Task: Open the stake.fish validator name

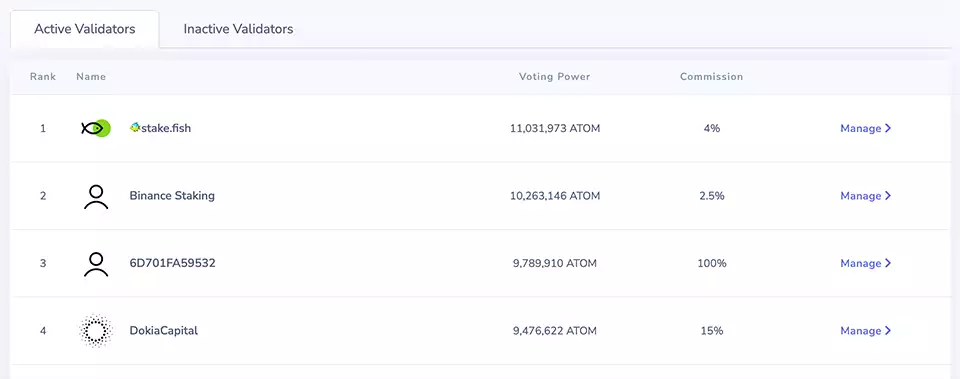Action: (x=166, y=129)
